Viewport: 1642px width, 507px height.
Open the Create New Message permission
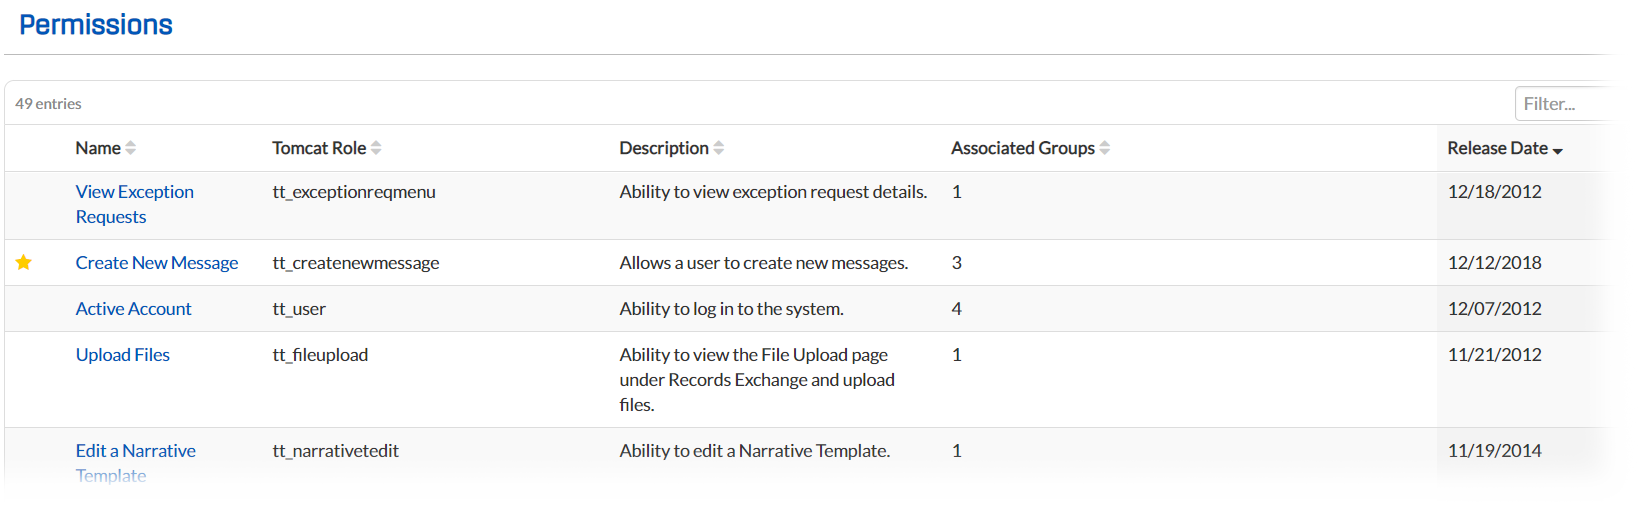157,263
